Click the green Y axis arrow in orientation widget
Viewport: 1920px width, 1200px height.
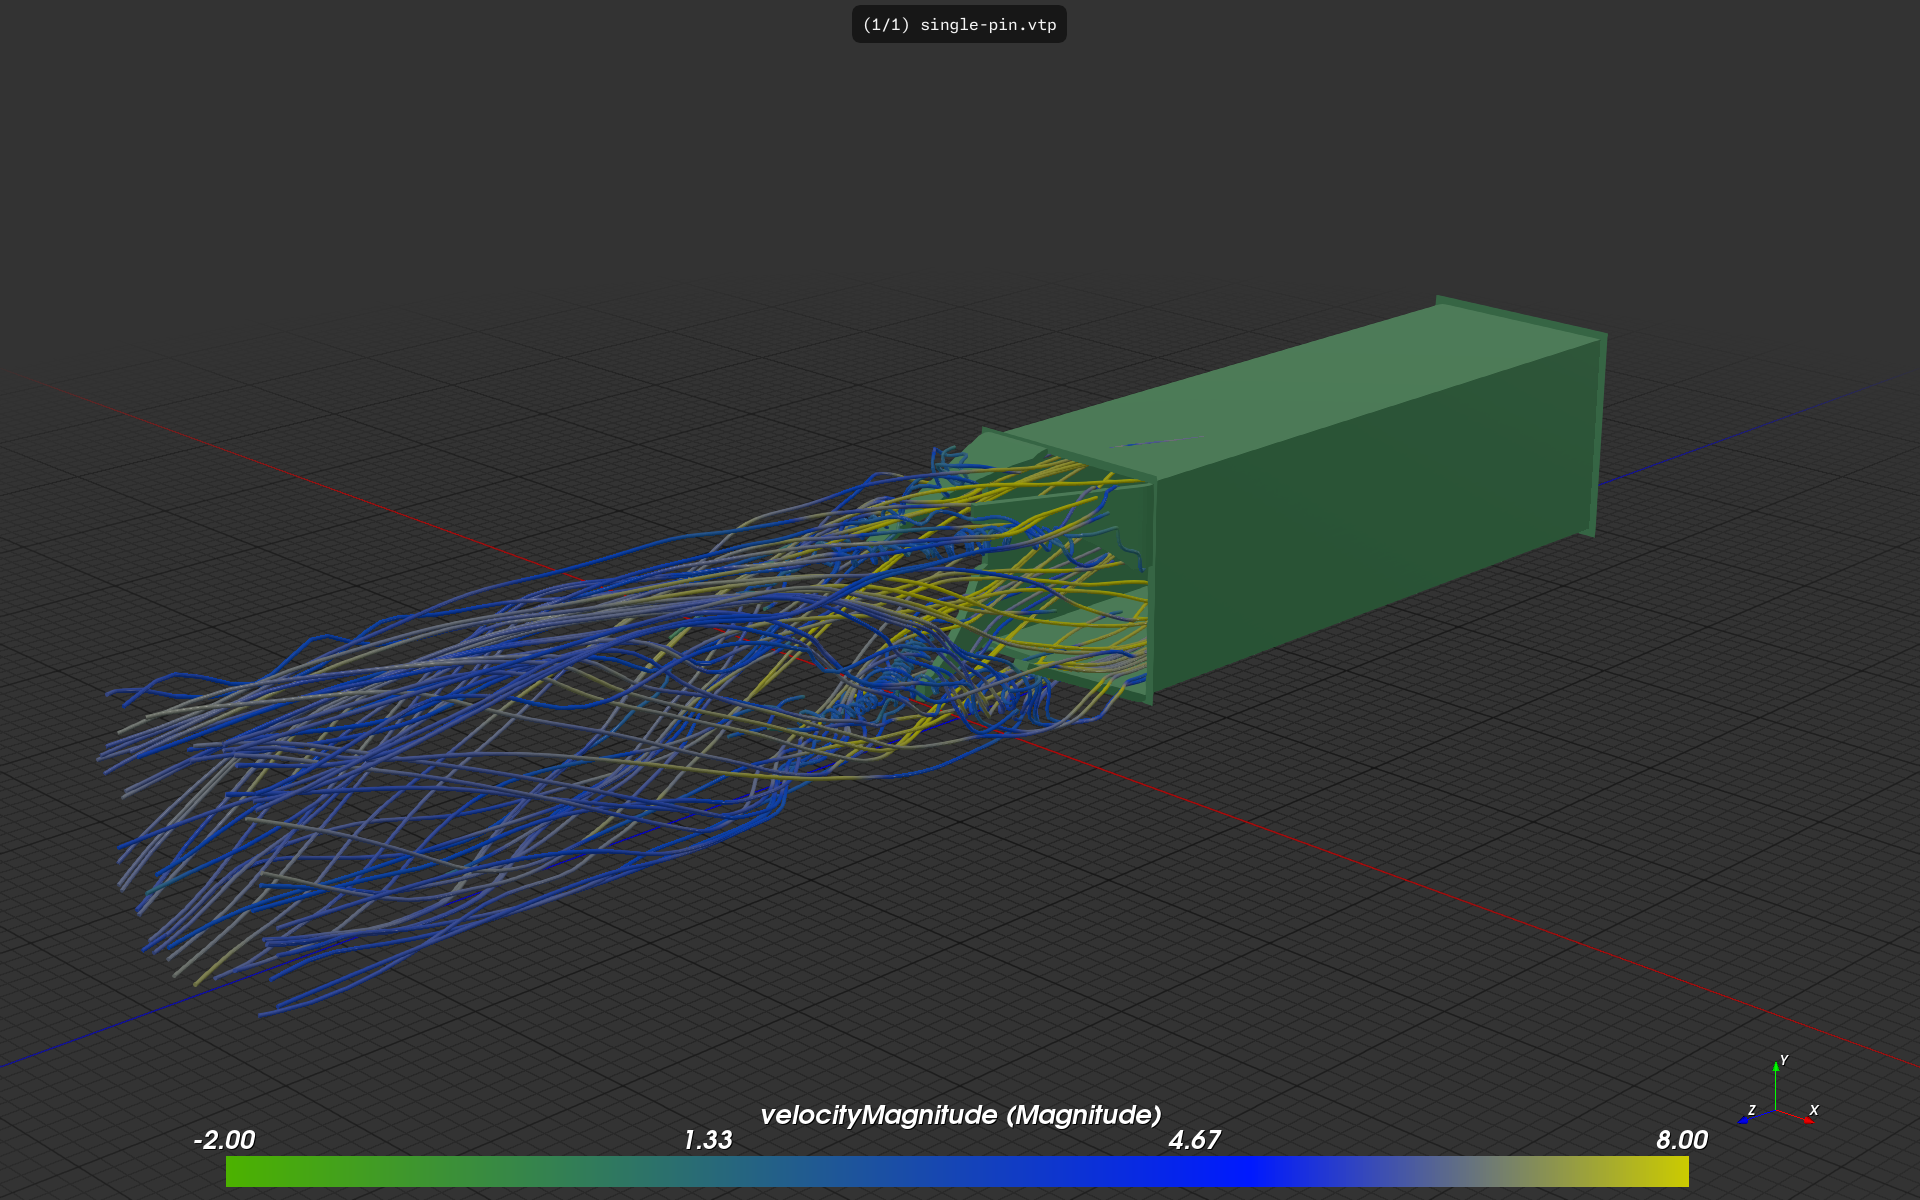point(1776,1068)
